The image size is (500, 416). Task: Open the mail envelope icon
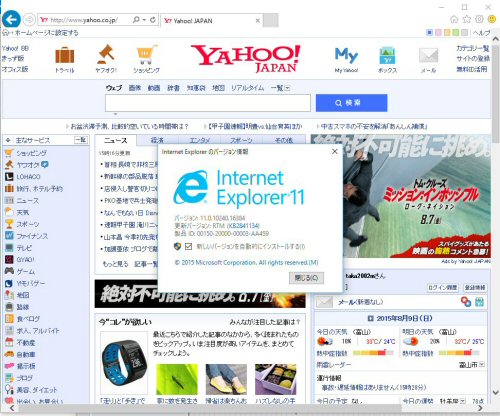[x=428, y=55]
